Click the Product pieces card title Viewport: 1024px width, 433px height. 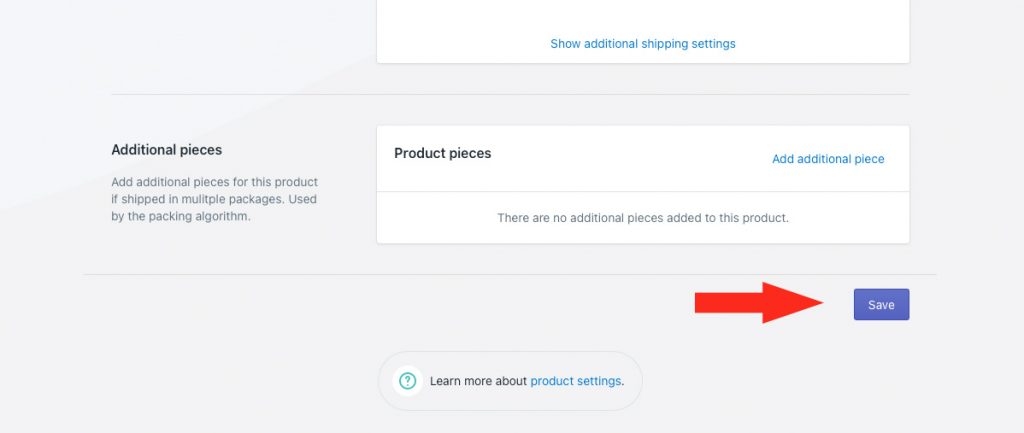click(443, 153)
